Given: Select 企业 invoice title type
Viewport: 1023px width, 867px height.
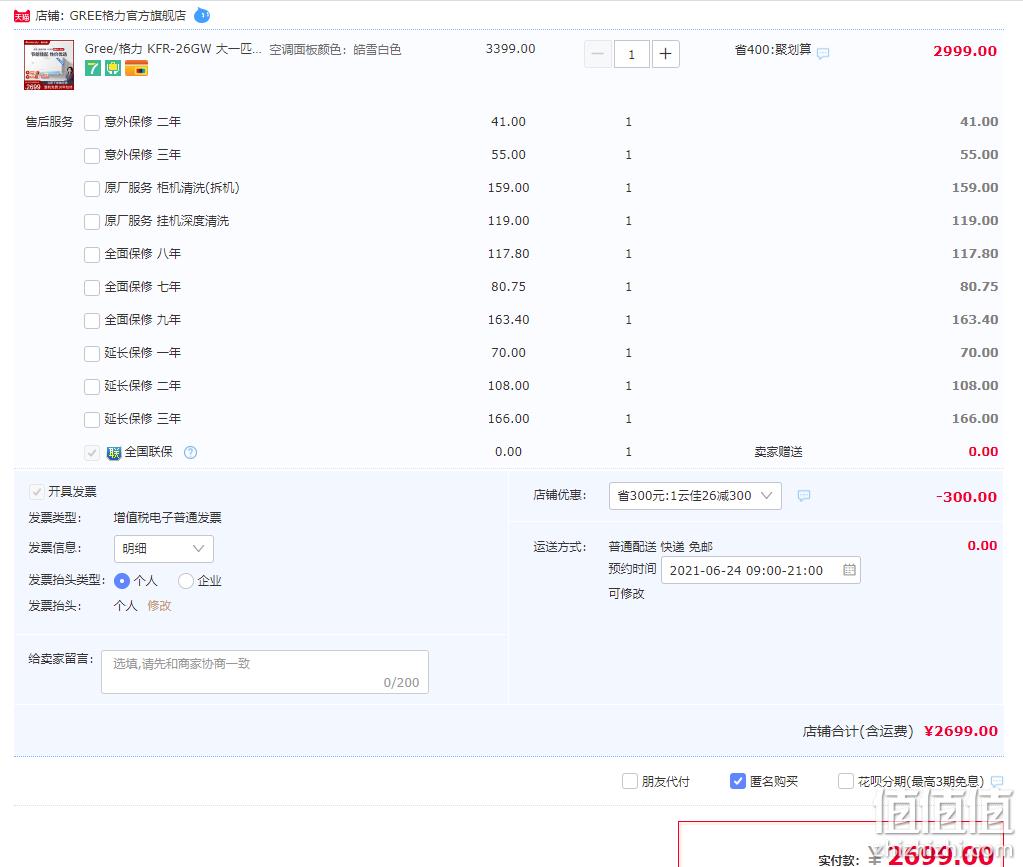Looking at the screenshot, I should pyautogui.click(x=186, y=581).
